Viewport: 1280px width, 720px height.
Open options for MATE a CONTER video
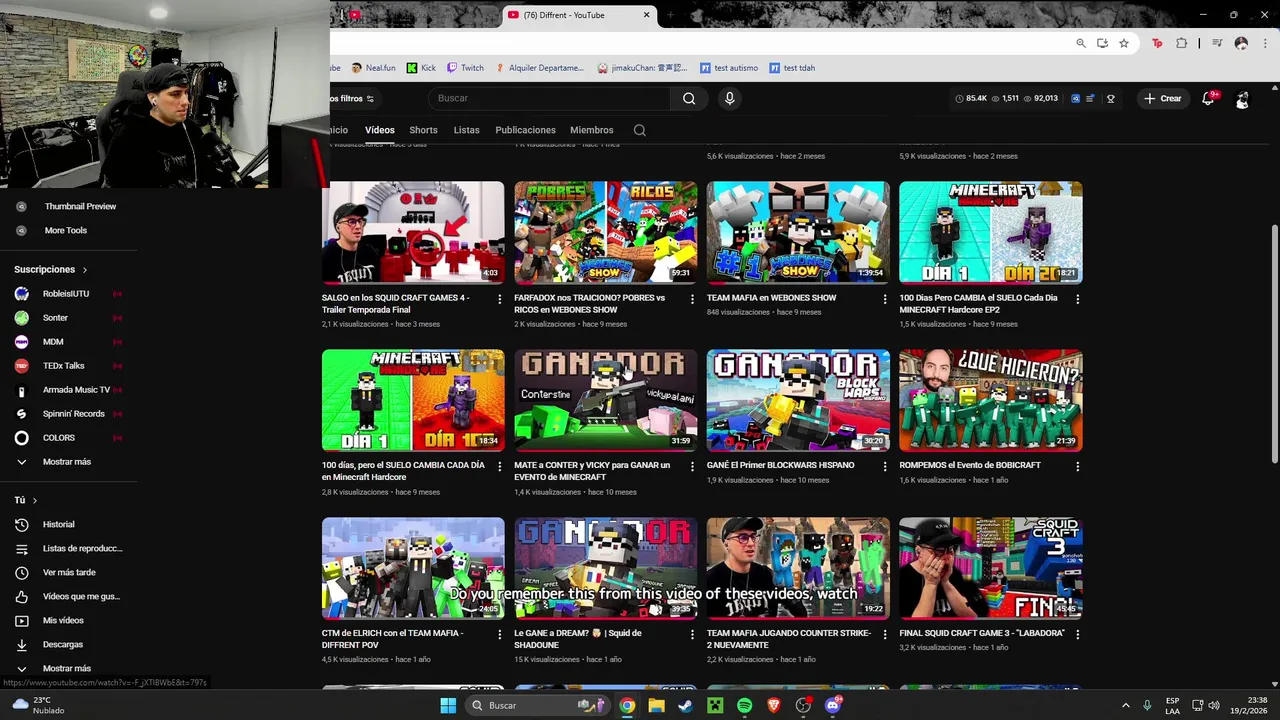point(692,466)
